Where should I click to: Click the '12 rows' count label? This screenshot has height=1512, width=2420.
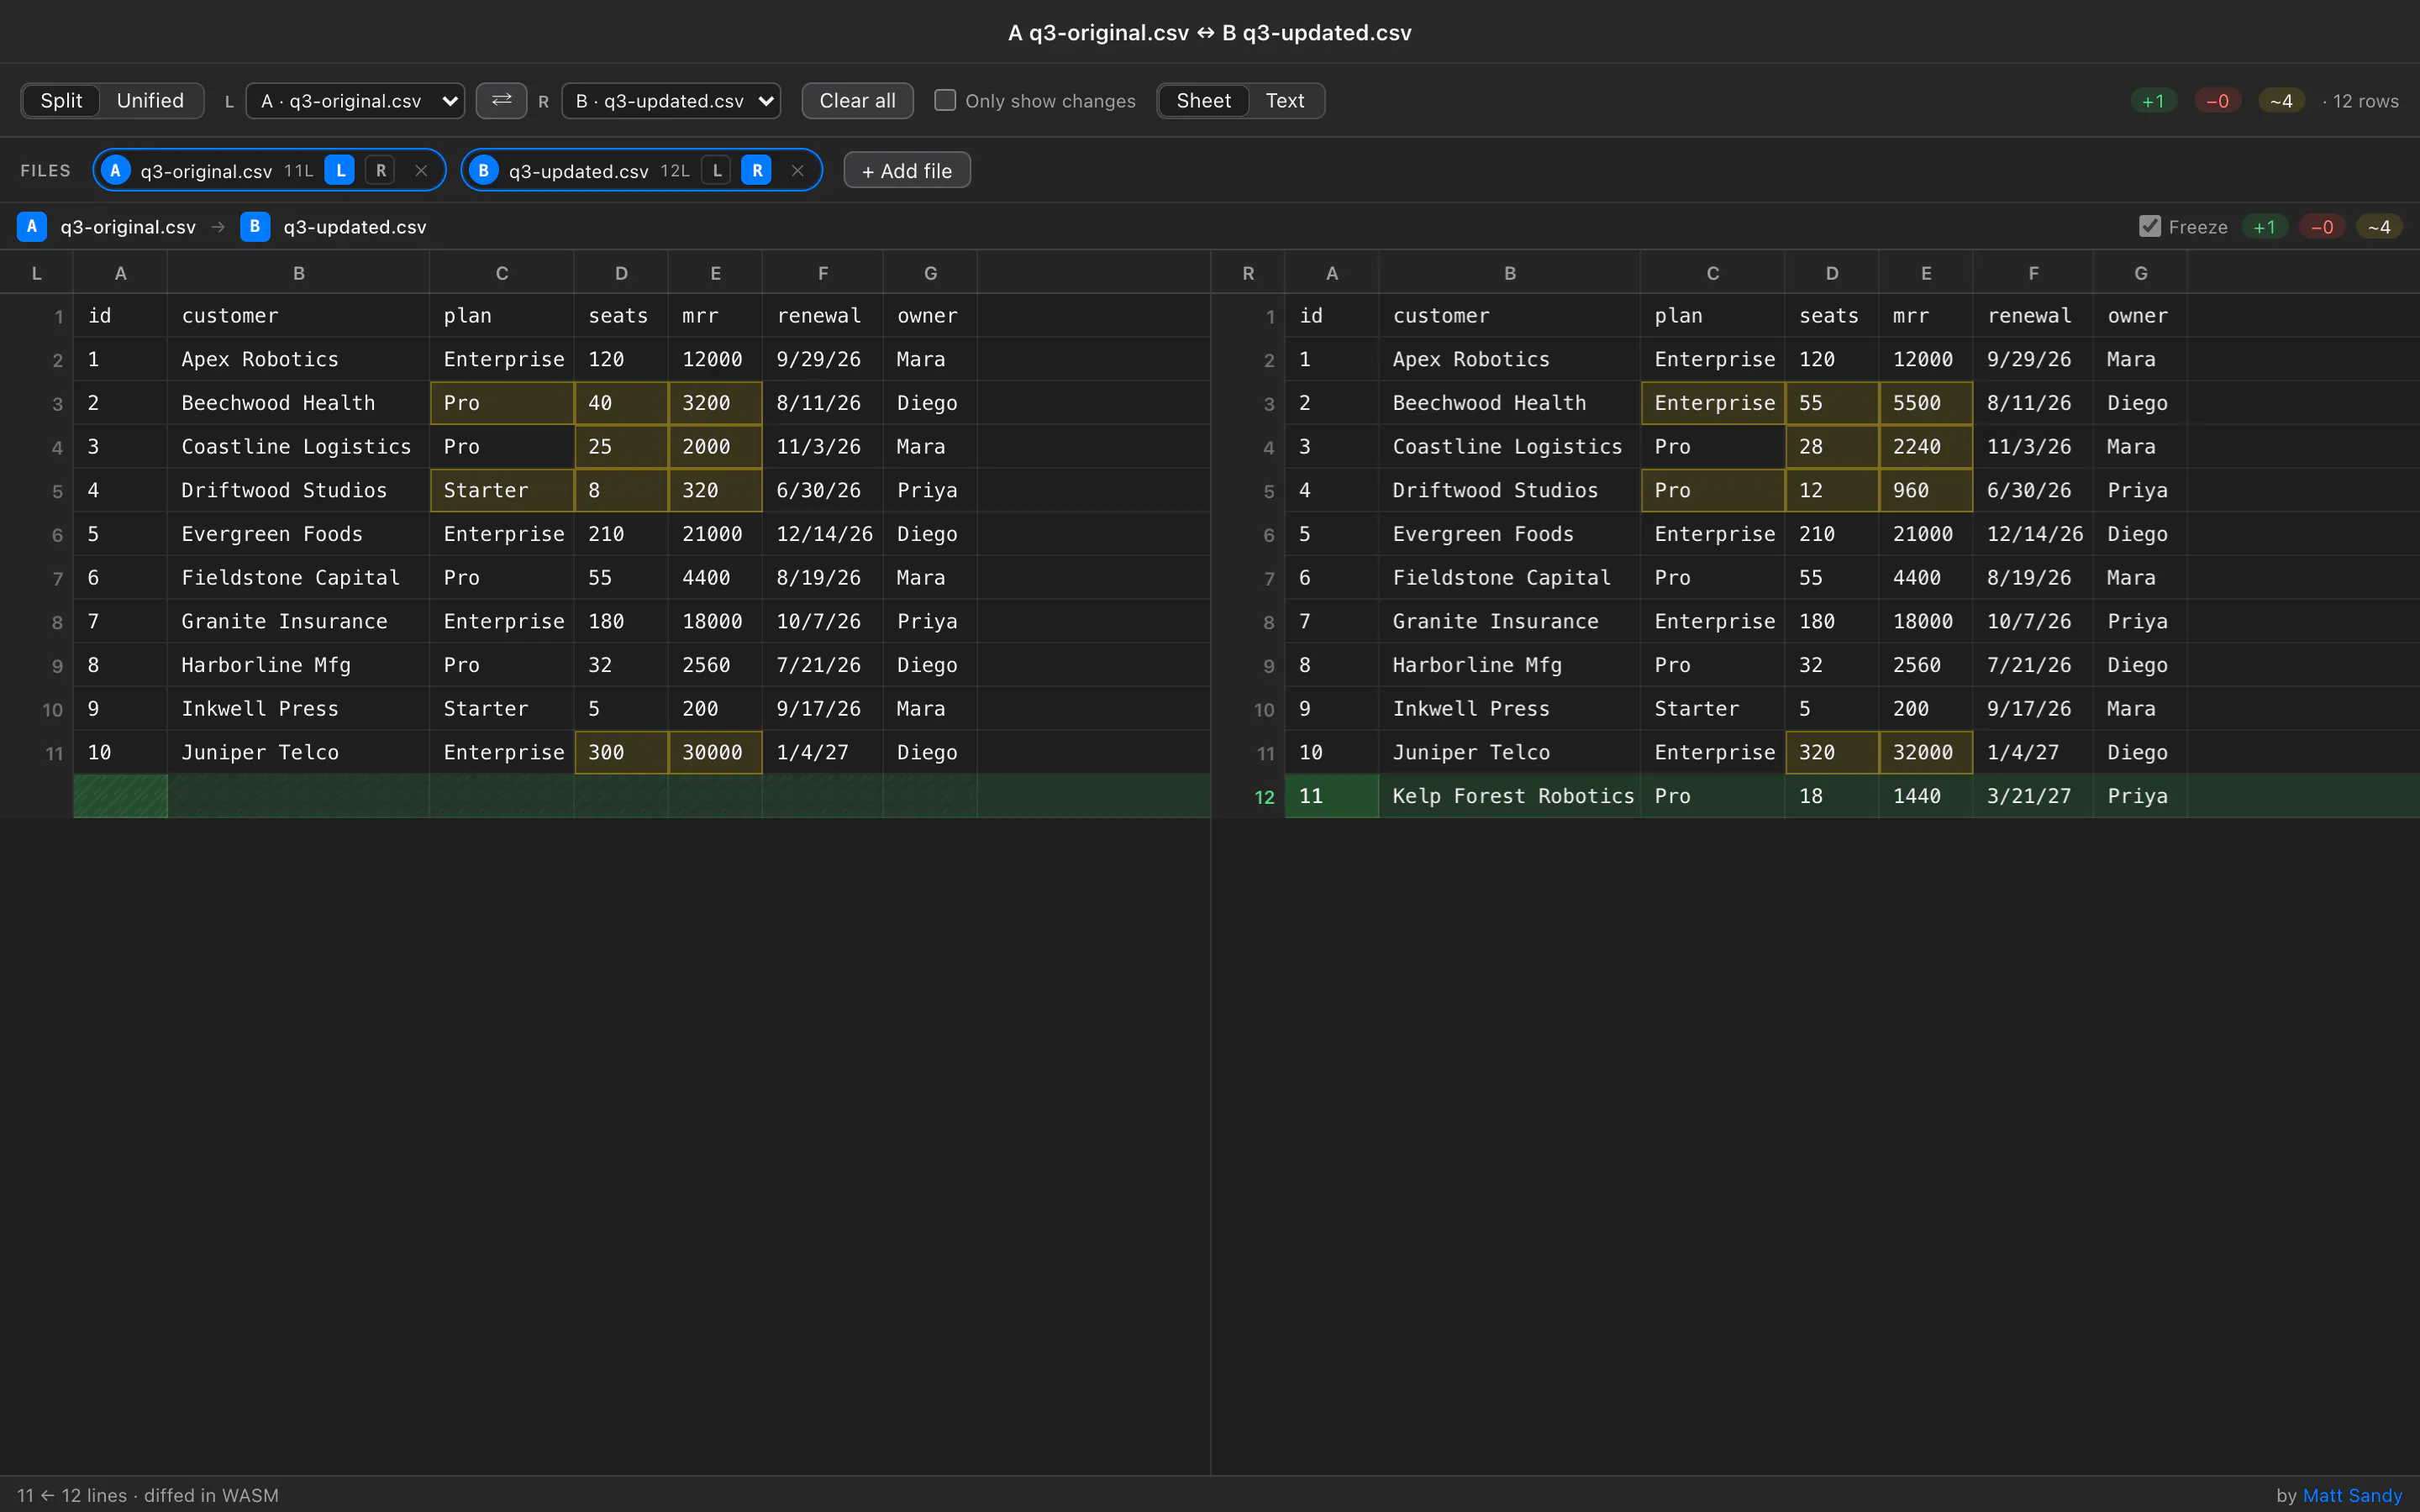(x=2364, y=101)
